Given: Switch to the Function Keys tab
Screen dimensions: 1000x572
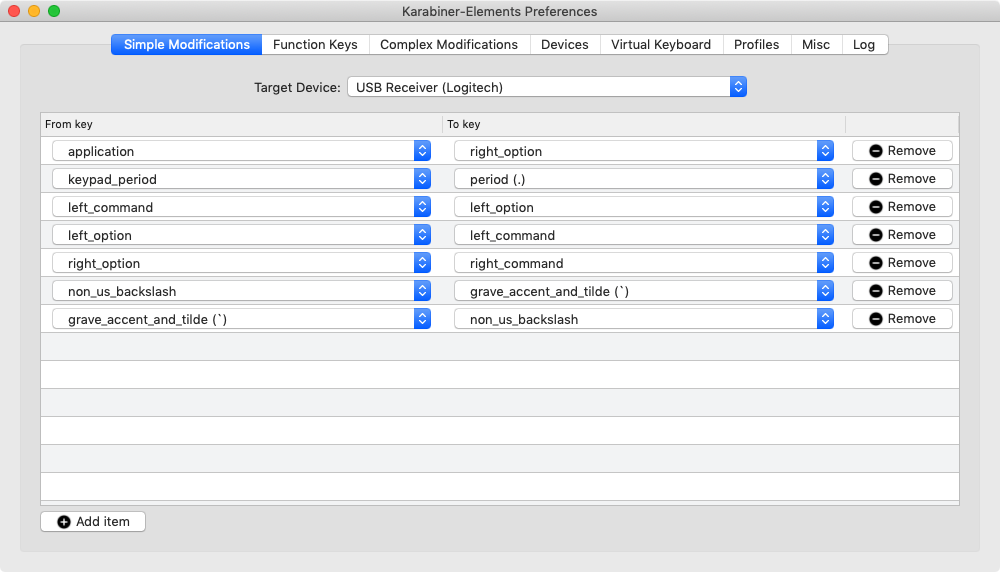Looking at the screenshot, I should (x=315, y=45).
